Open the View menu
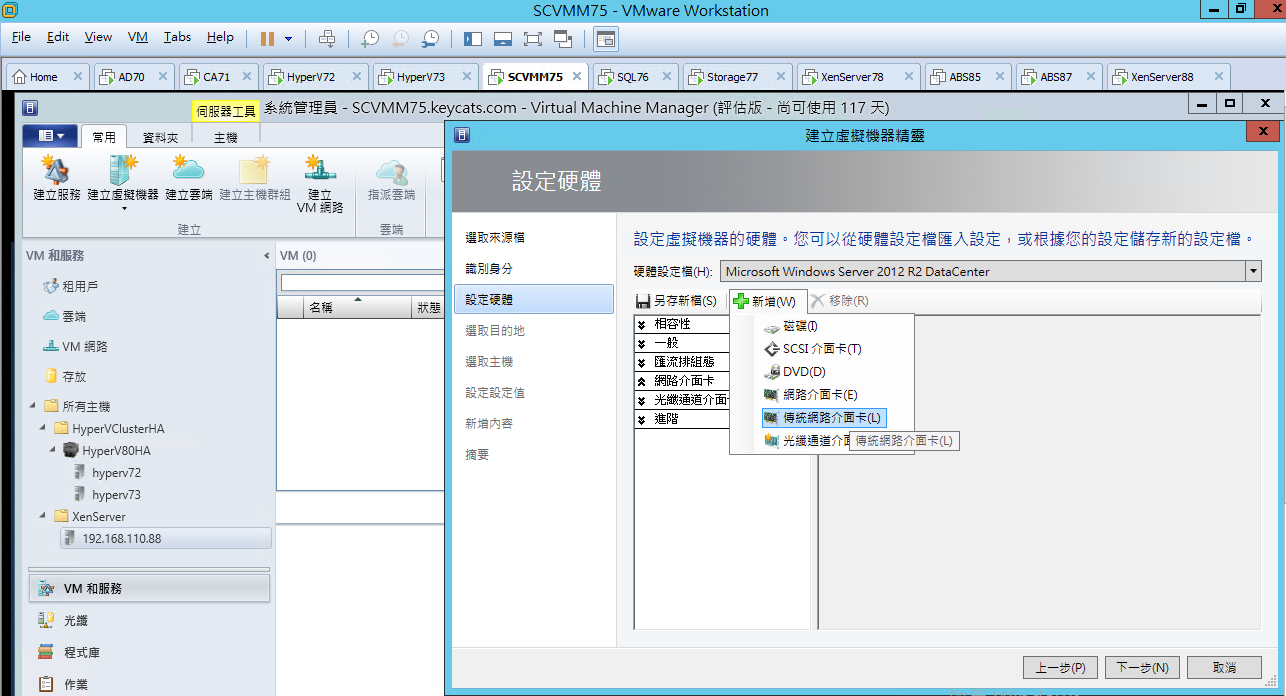 point(98,37)
